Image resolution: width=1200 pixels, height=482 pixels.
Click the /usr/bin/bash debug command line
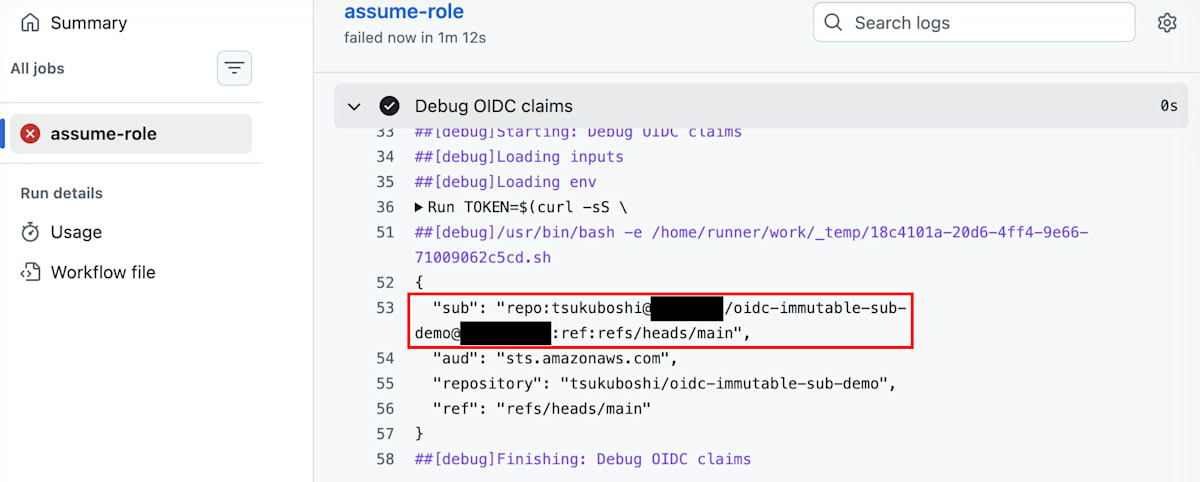pos(751,244)
